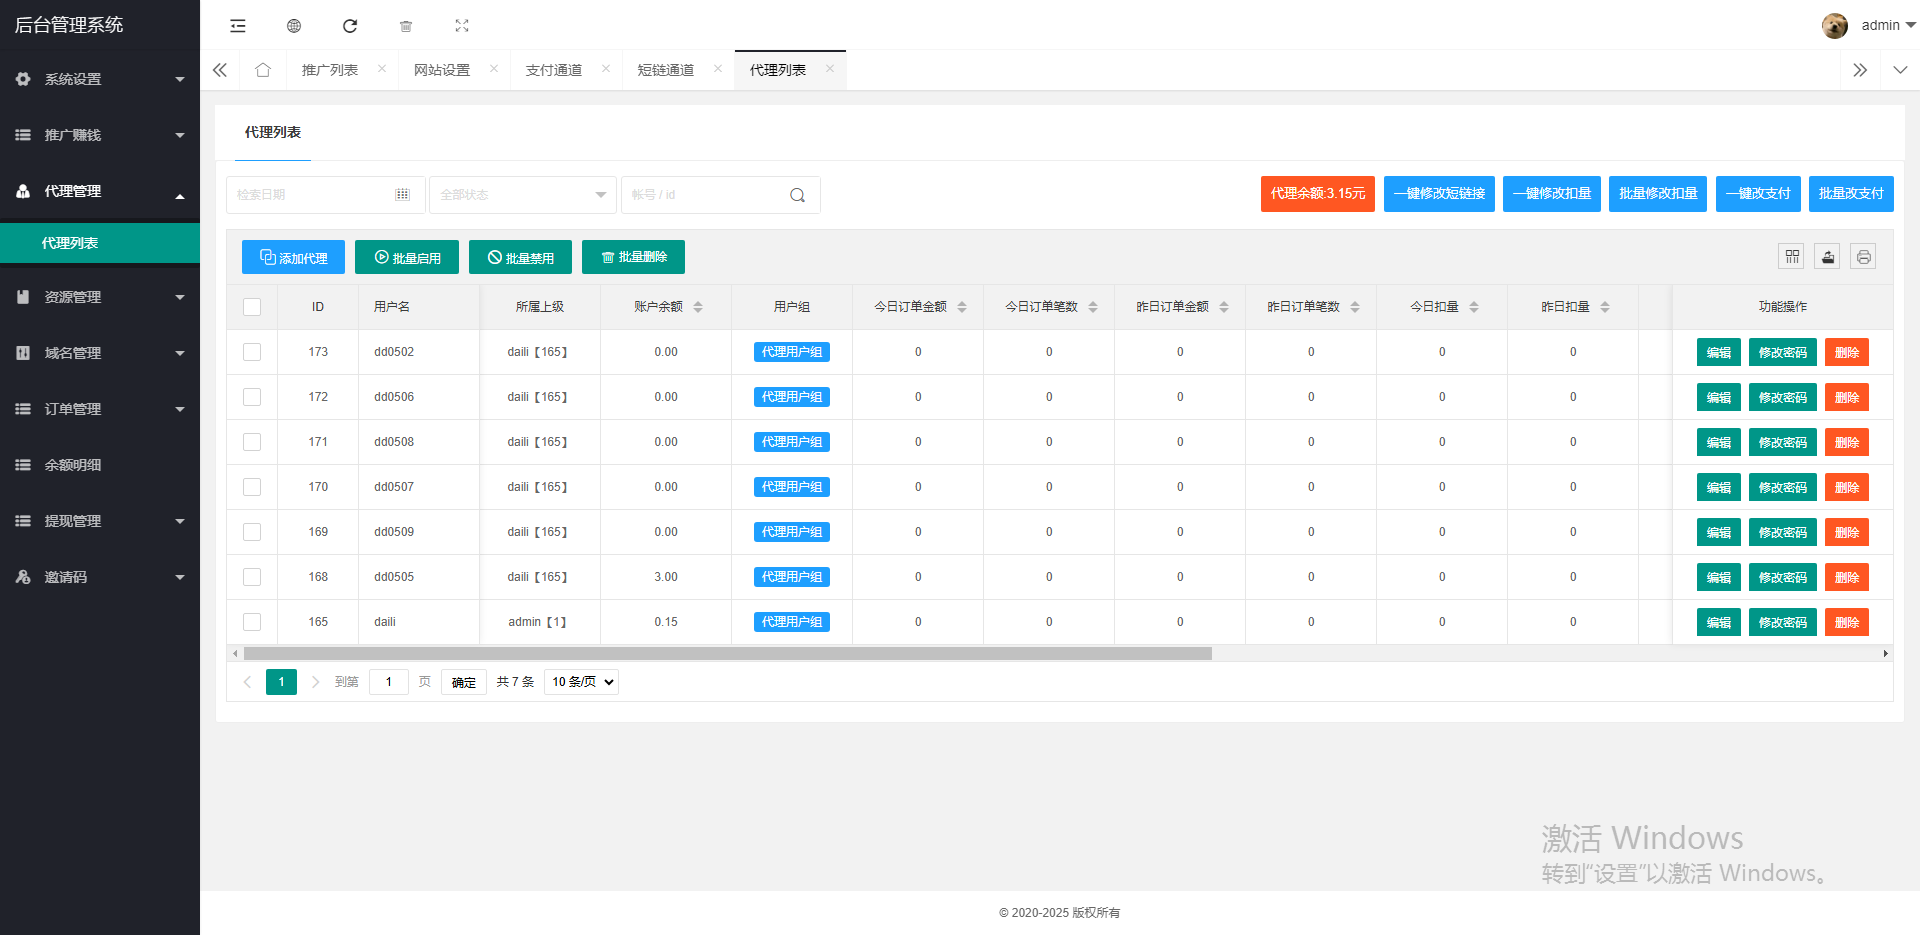Viewport: 1920px width, 935px height.
Task: Check the select-all checkbox in table header
Action: pyautogui.click(x=252, y=307)
